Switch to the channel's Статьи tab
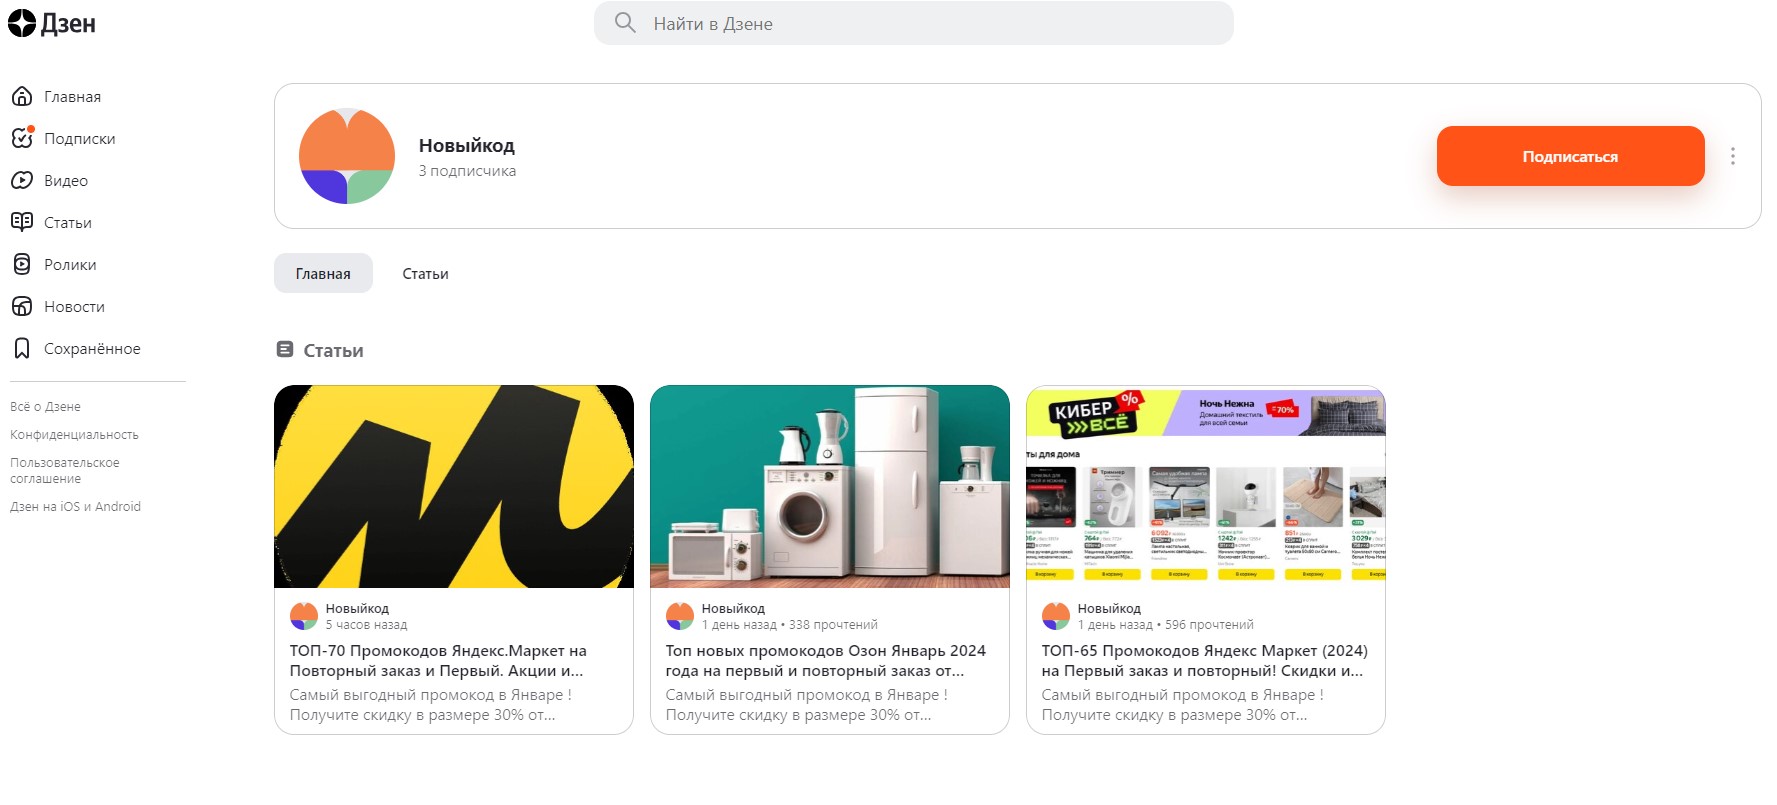The height and width of the screenshot is (805, 1777). click(x=425, y=274)
